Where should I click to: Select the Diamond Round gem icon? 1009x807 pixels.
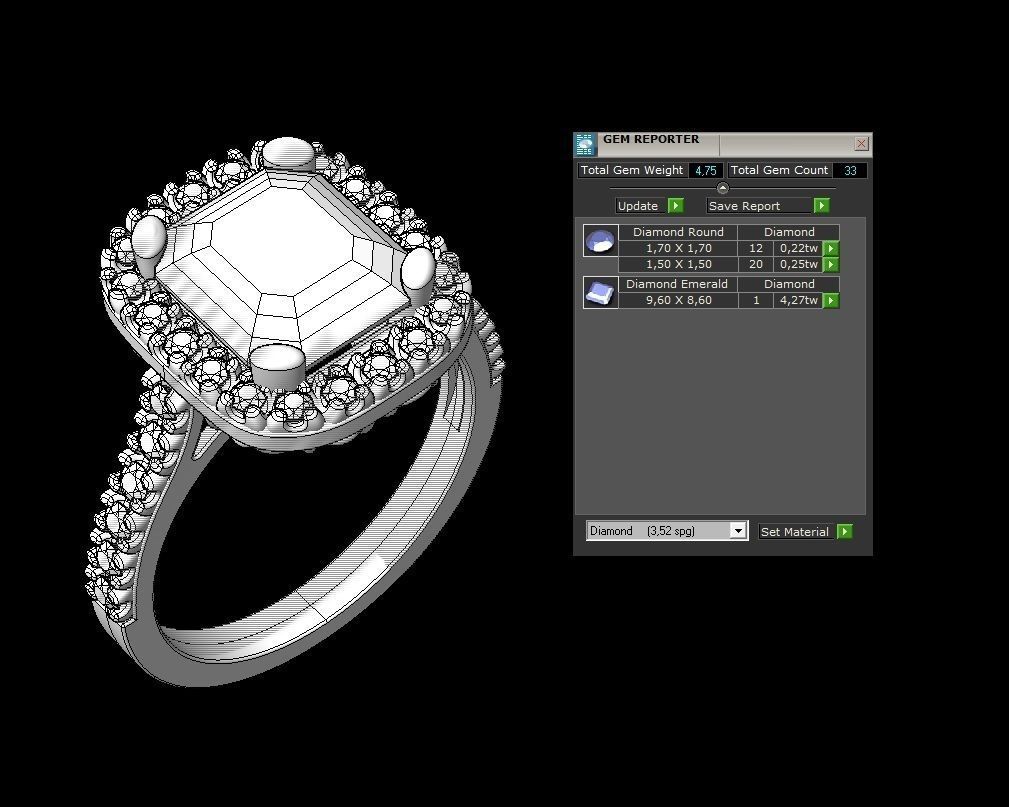point(600,241)
